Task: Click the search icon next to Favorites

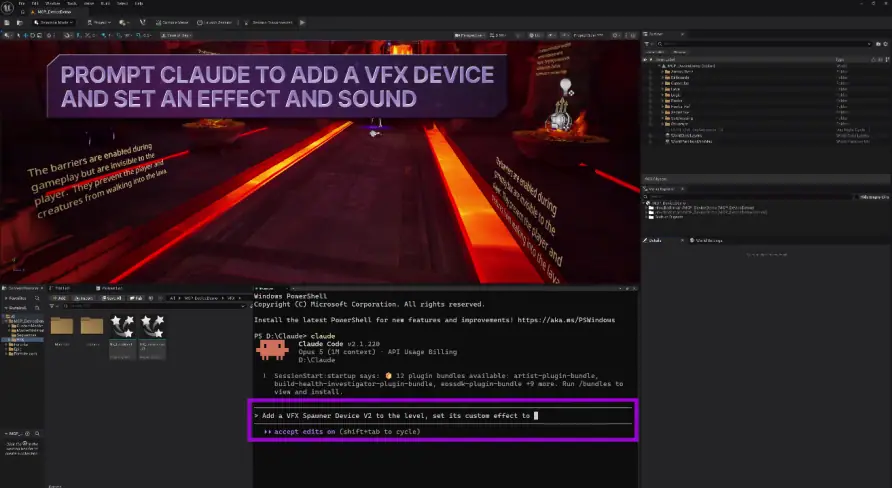Action: pyautogui.click(x=37, y=298)
